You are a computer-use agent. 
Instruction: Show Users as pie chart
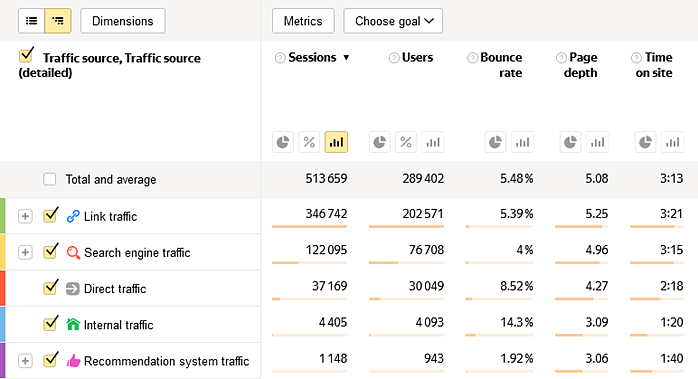(380, 142)
